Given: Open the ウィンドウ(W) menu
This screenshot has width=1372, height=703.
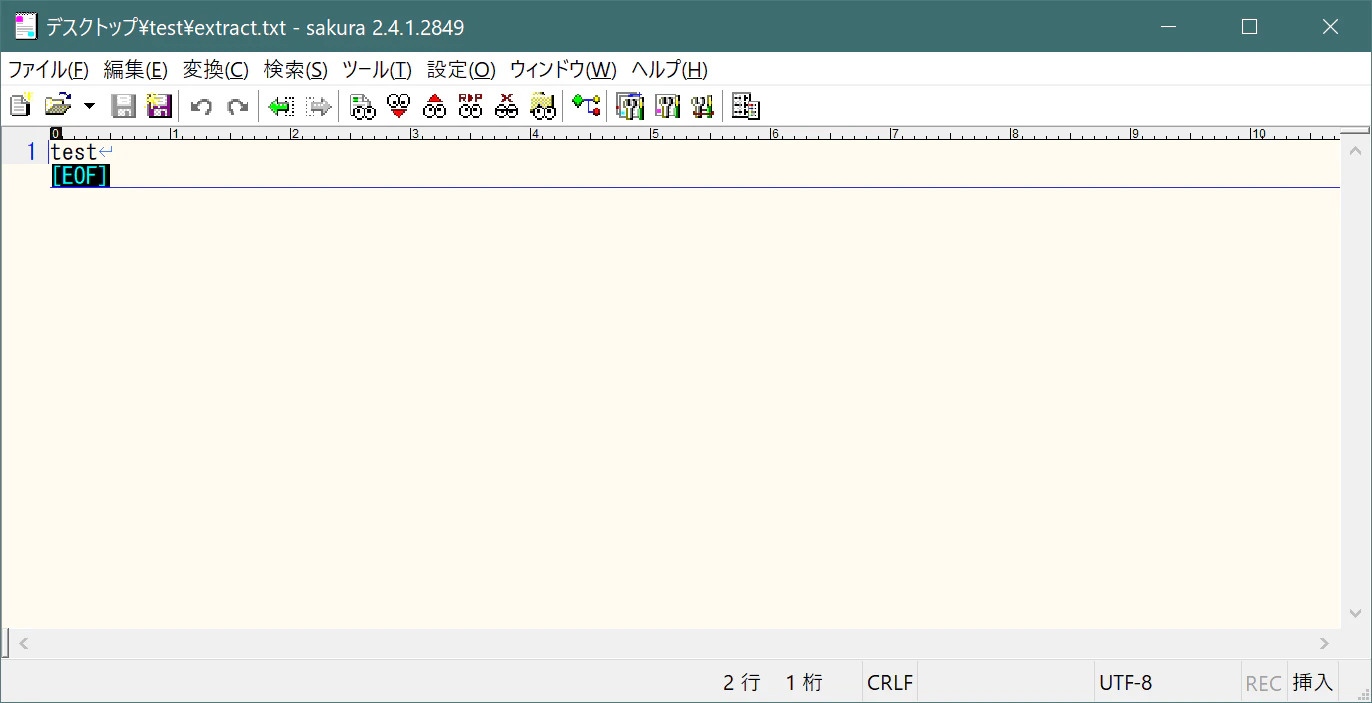Looking at the screenshot, I should coord(563,70).
